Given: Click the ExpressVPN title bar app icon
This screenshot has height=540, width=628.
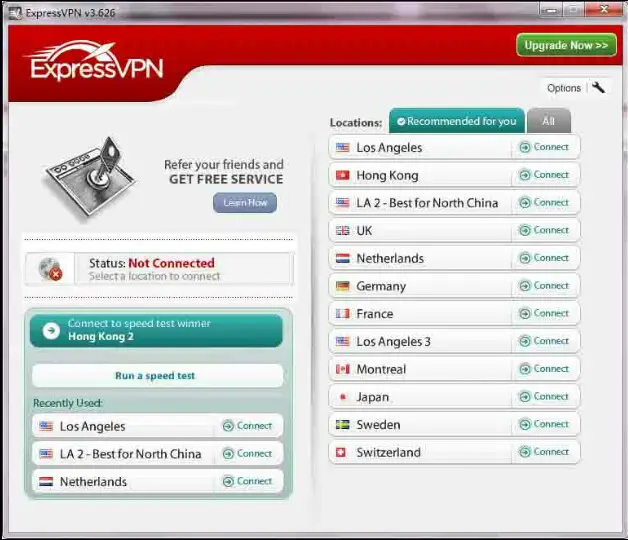Looking at the screenshot, I should click(15, 13).
